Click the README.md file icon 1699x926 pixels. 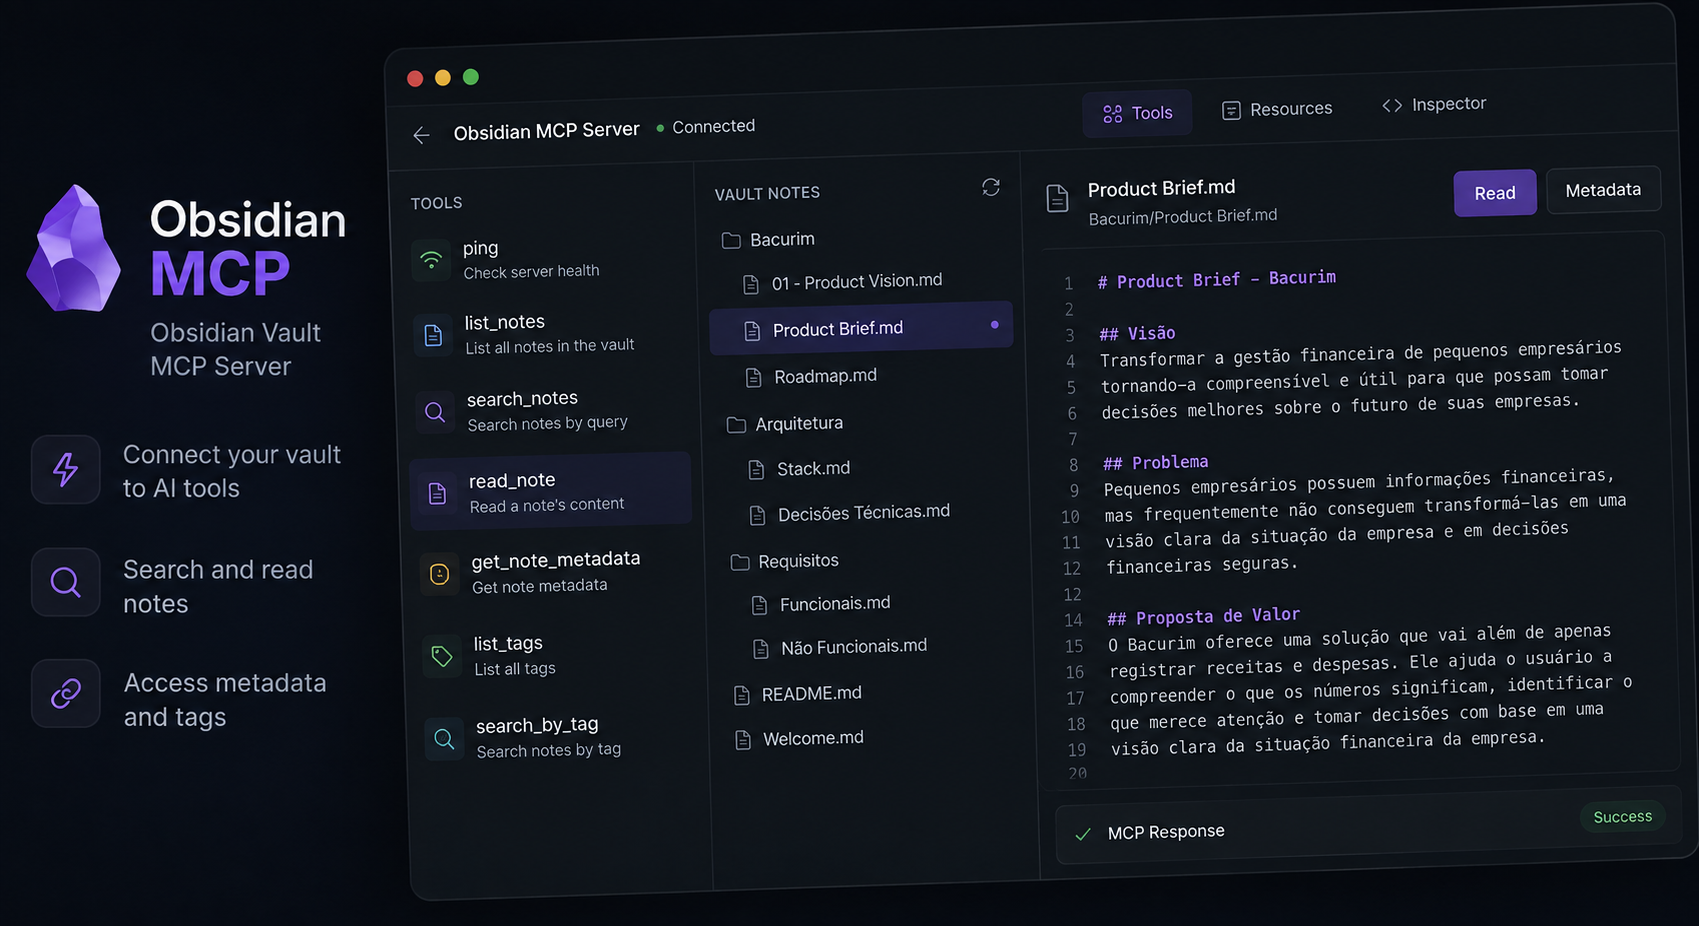pyautogui.click(x=742, y=695)
